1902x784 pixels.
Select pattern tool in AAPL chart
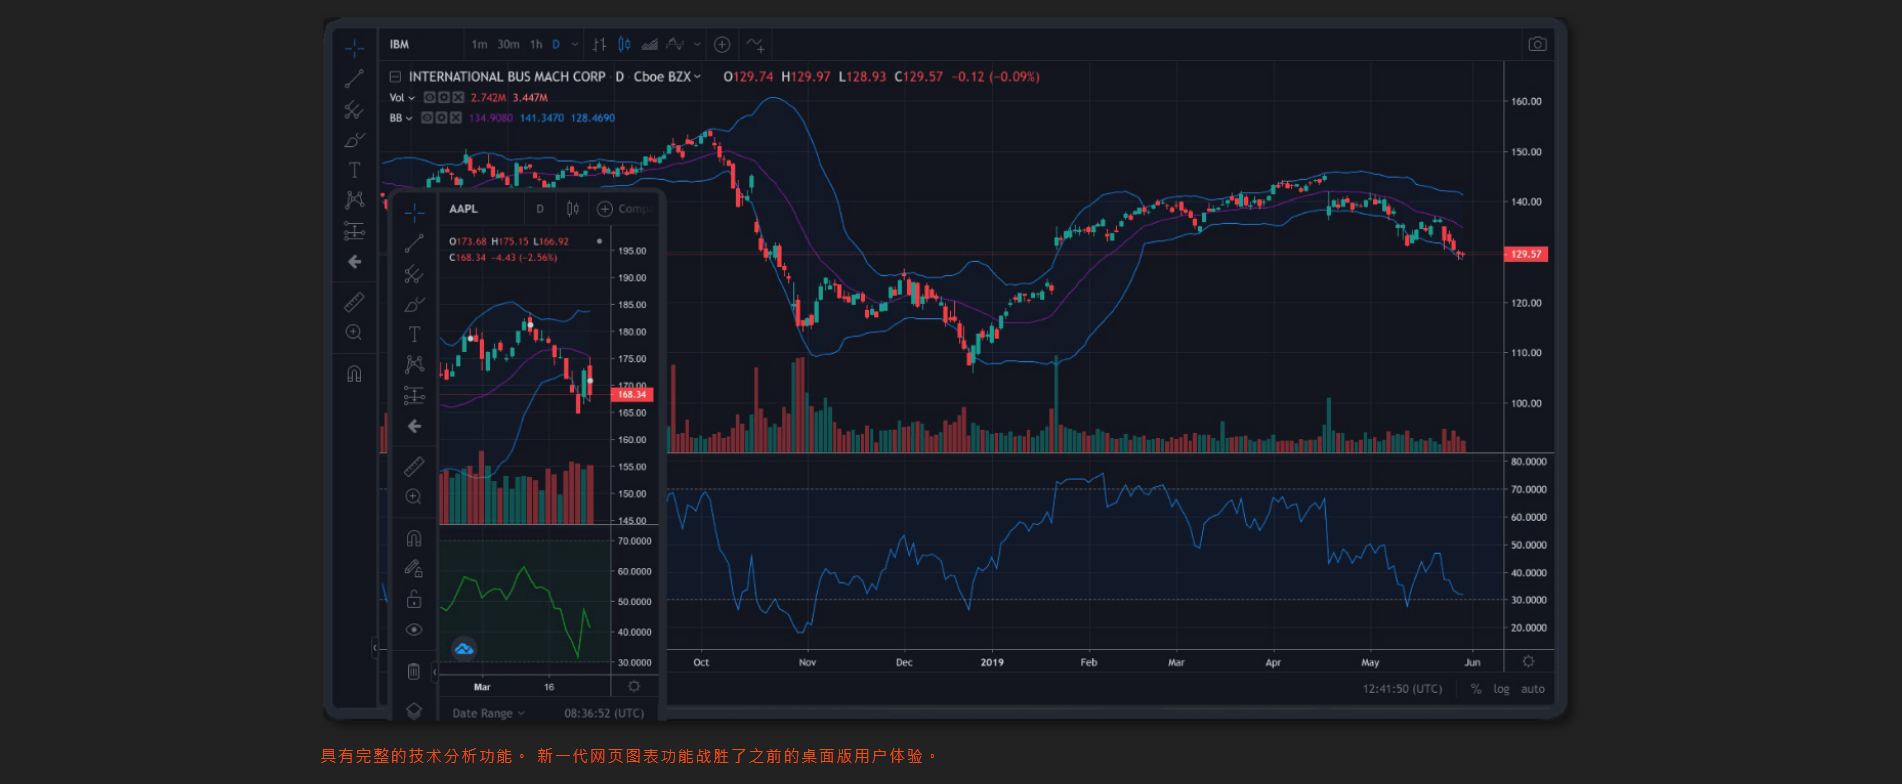click(x=414, y=365)
